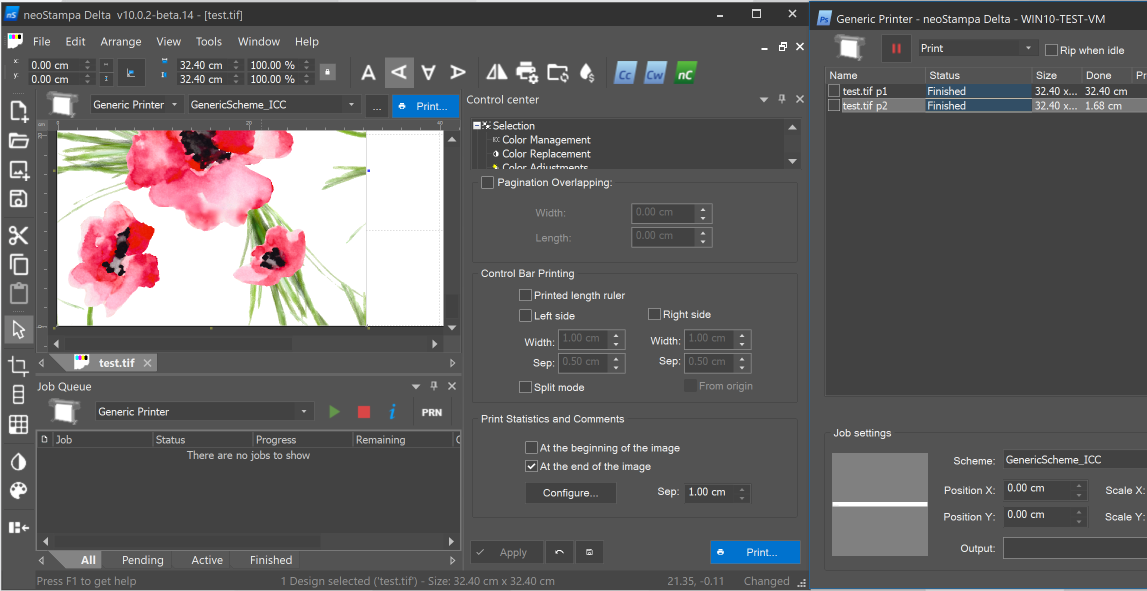Uncheck At the end of the image
Viewport: 1147px width, 591px height.
pyautogui.click(x=532, y=466)
